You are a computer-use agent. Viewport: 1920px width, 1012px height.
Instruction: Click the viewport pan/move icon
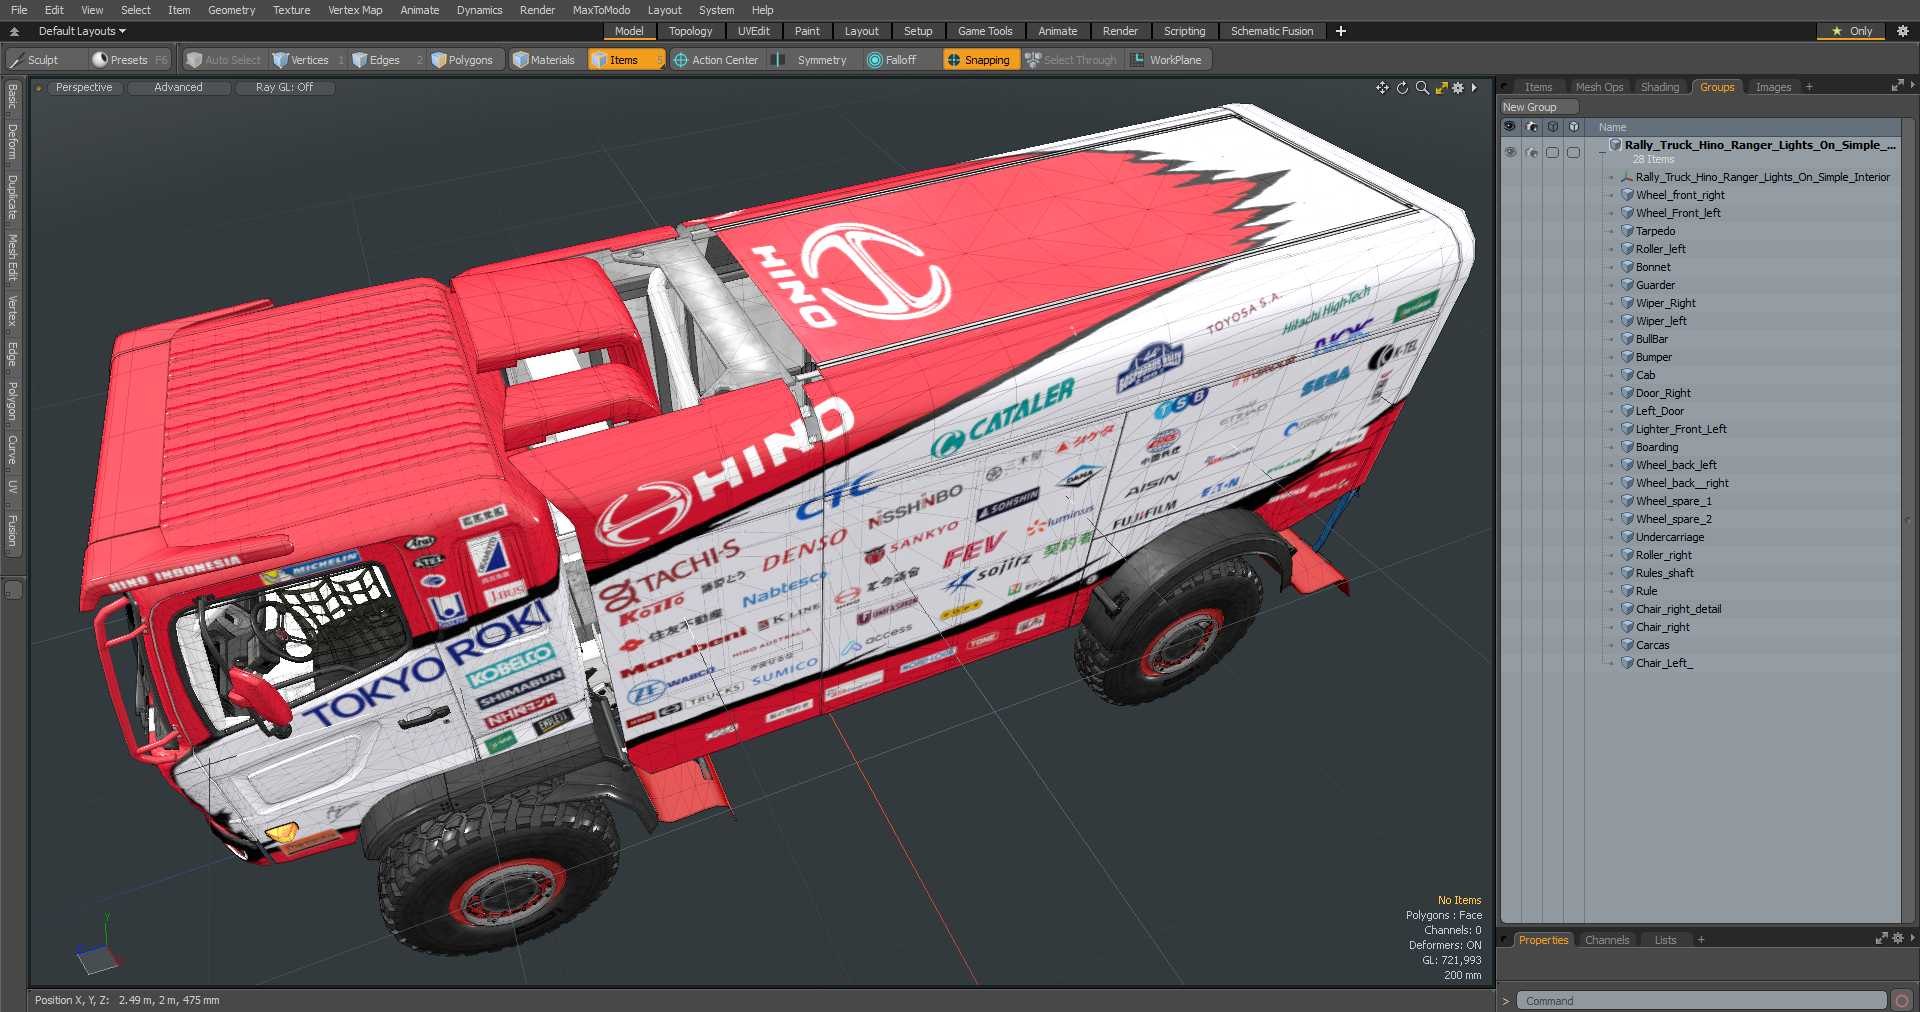tap(1382, 88)
